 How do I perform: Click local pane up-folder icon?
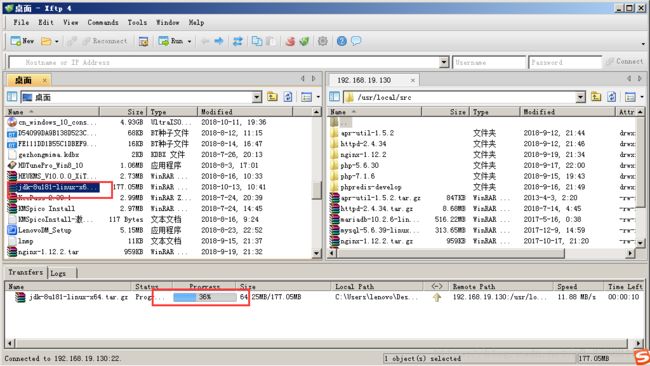click(x=272, y=97)
